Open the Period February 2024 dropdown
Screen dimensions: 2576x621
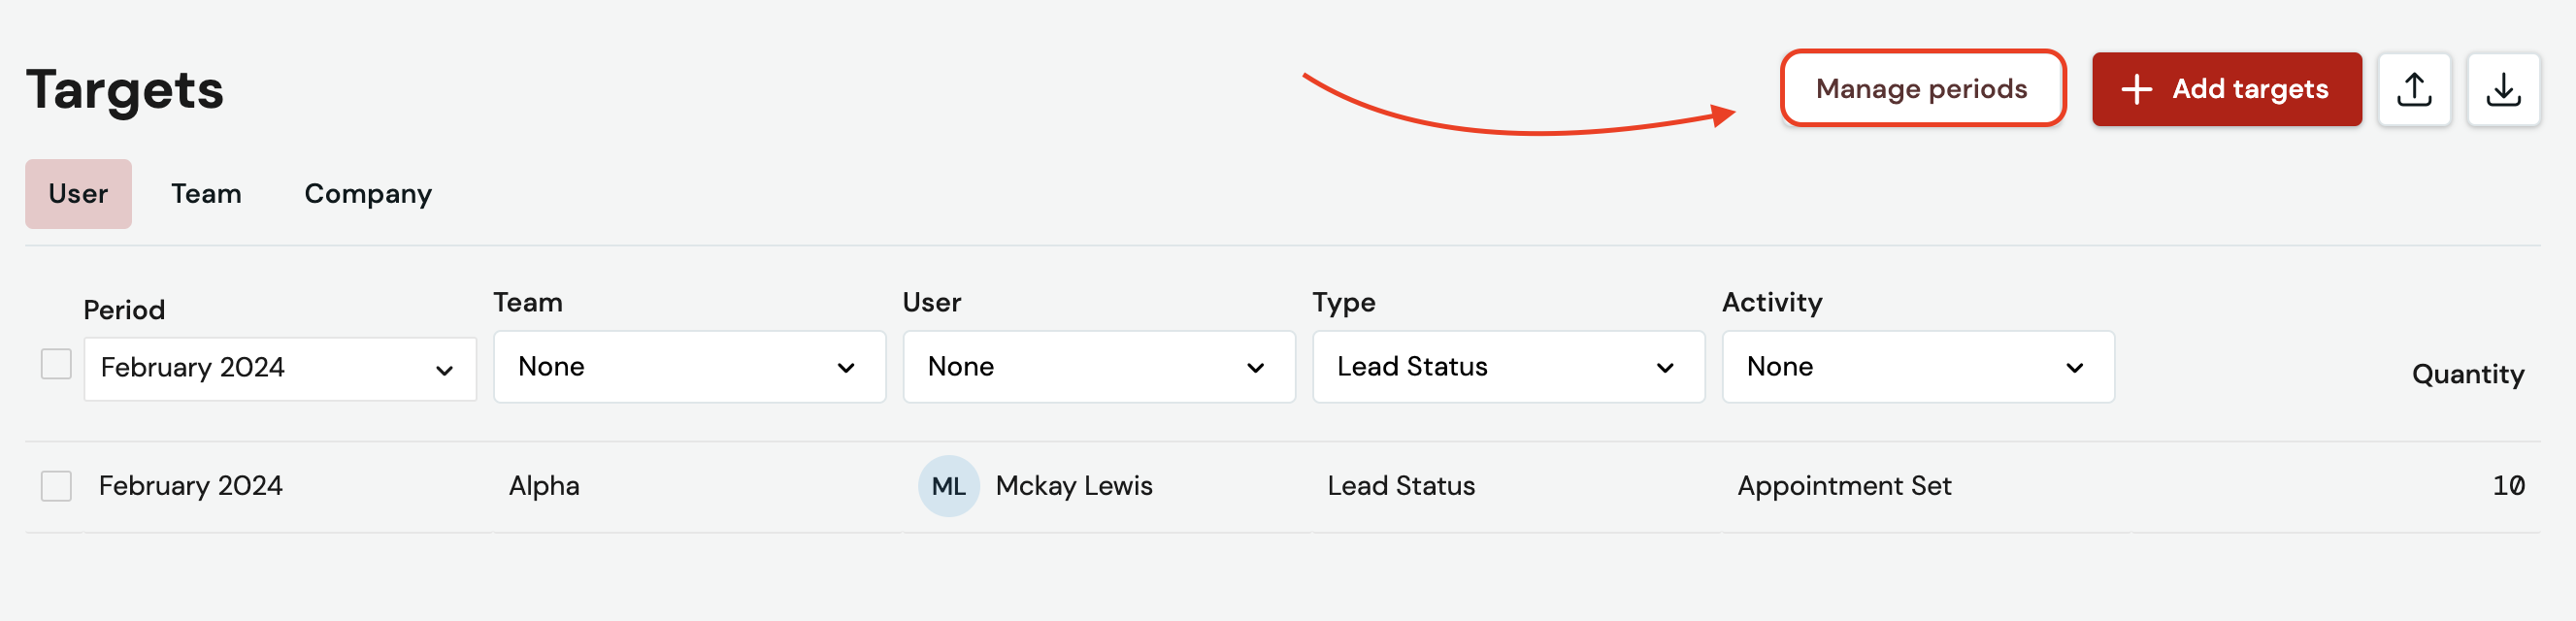click(x=280, y=369)
